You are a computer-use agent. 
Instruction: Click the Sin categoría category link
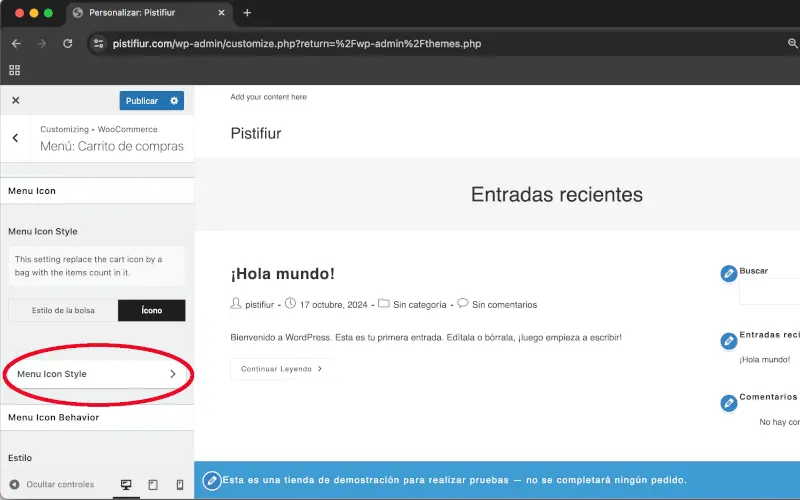point(419,305)
